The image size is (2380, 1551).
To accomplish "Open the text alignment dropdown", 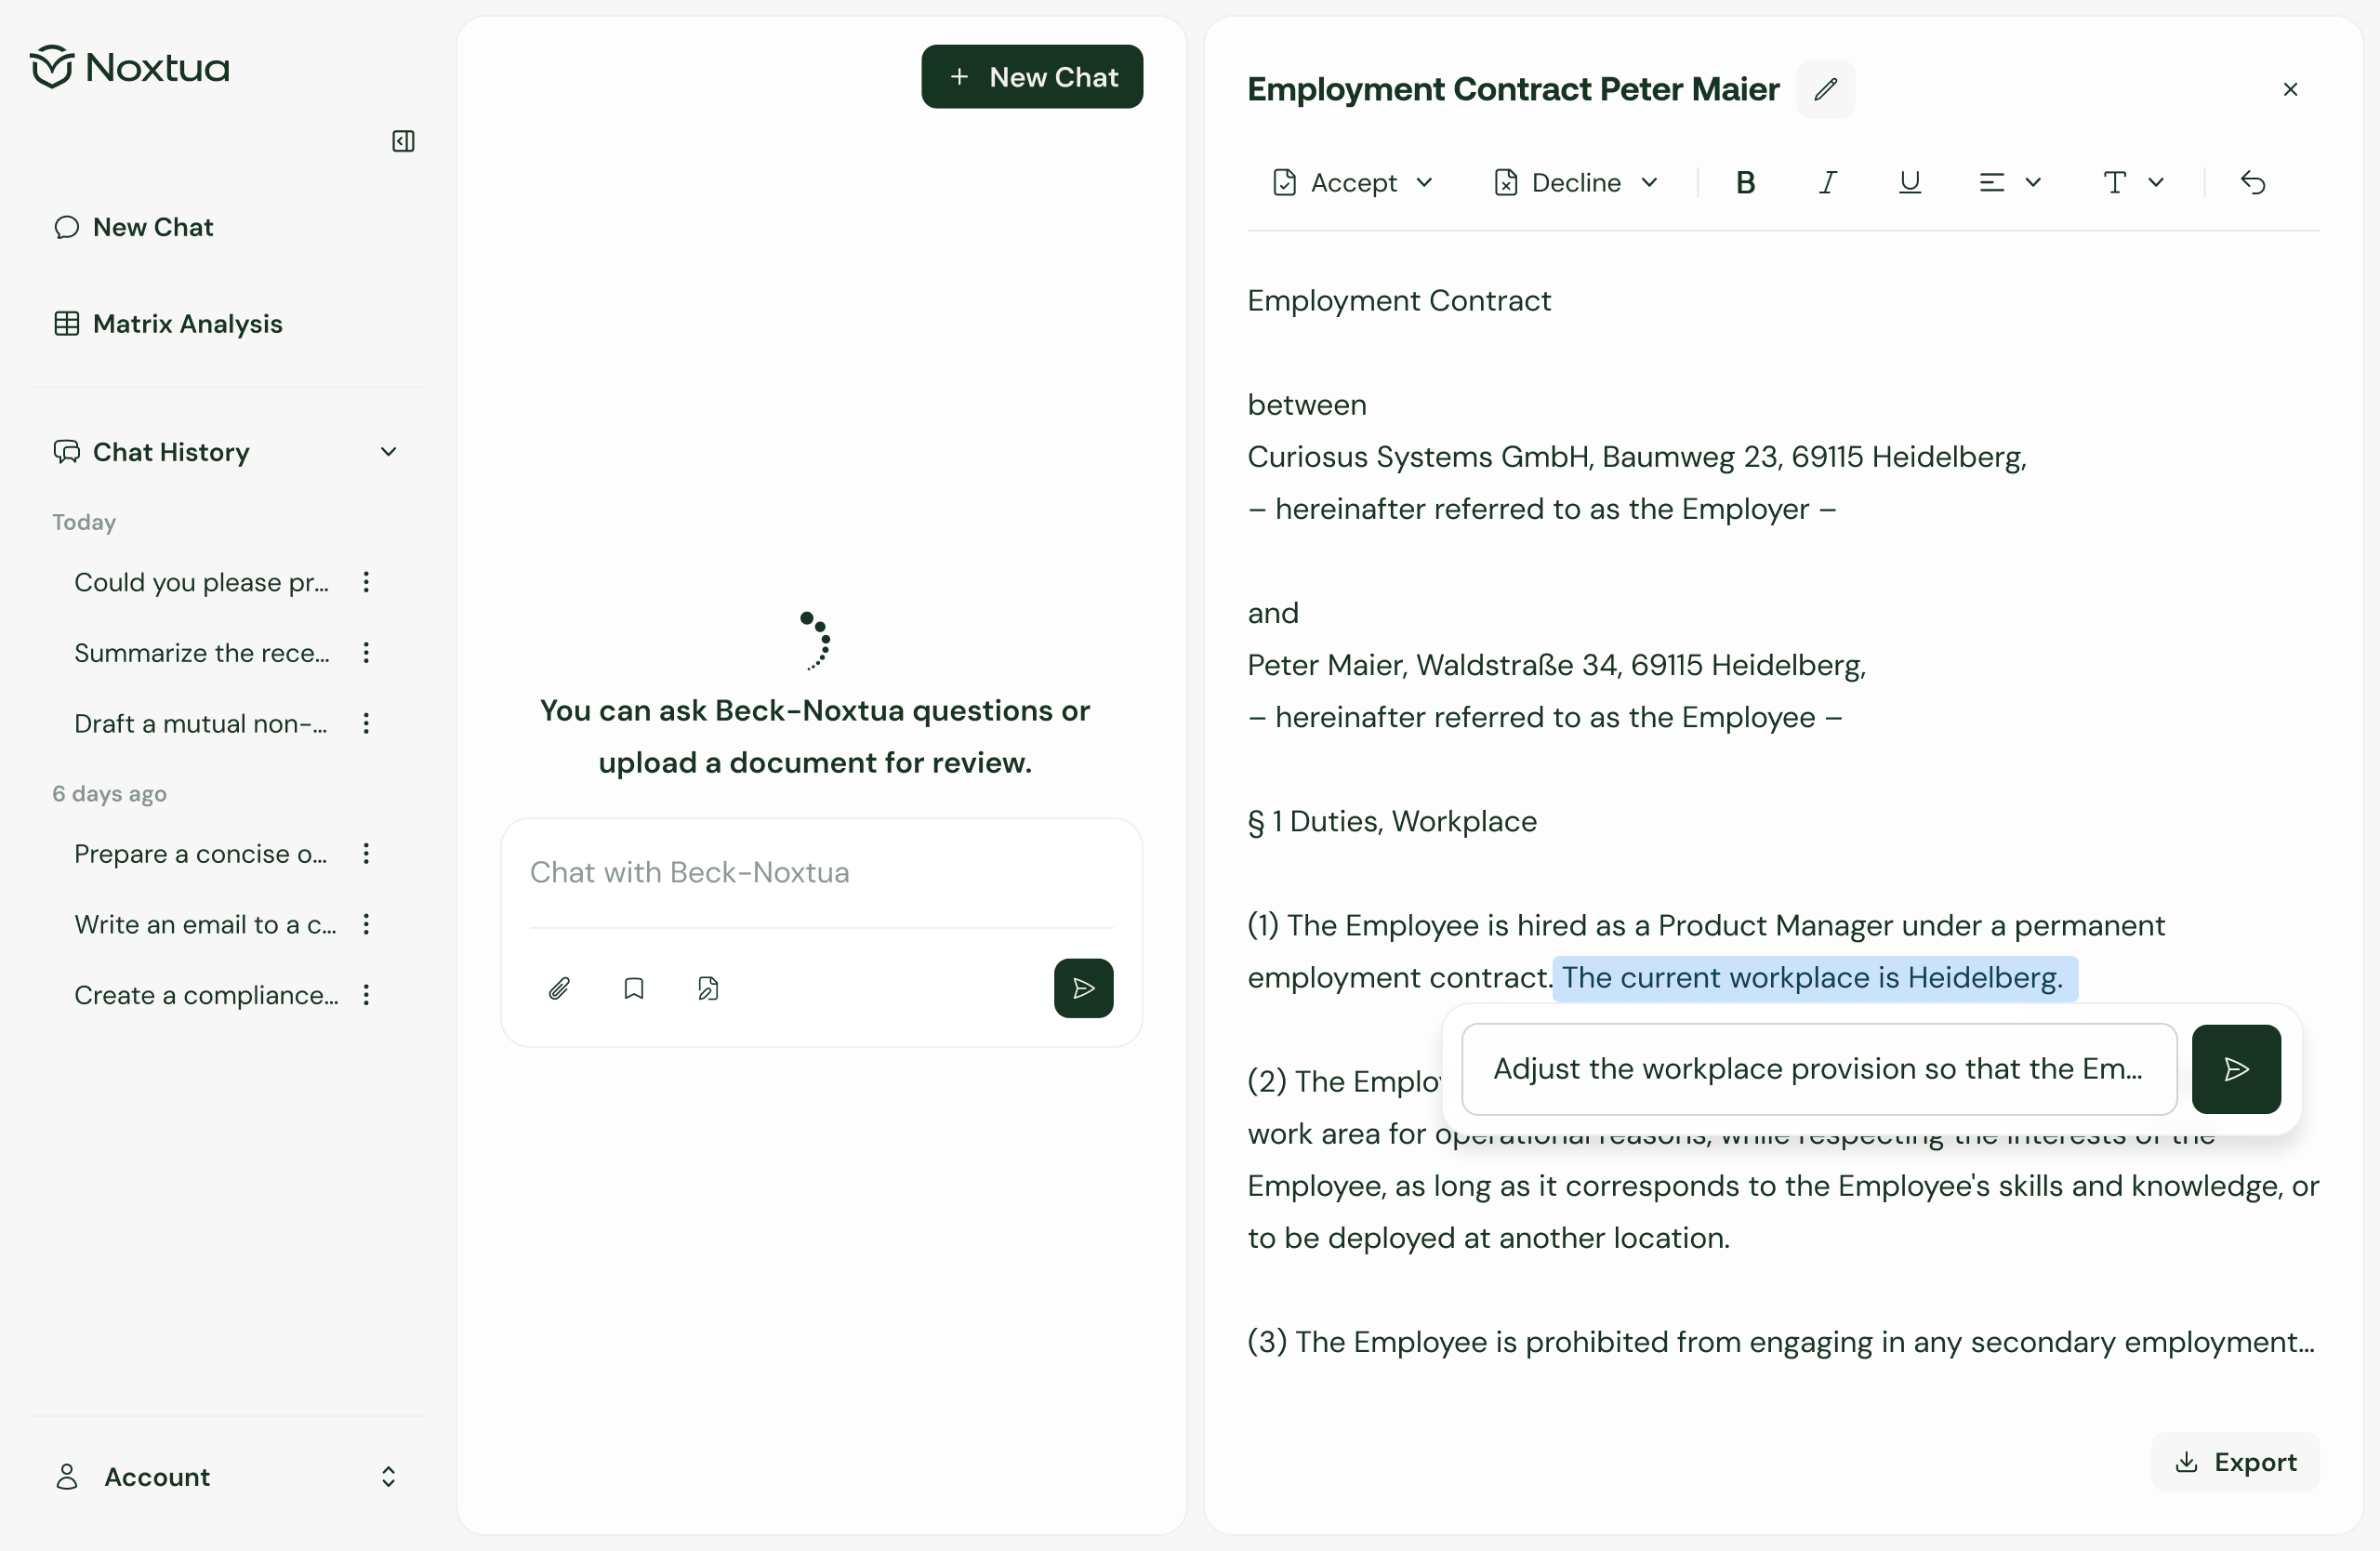I will coord(2009,182).
